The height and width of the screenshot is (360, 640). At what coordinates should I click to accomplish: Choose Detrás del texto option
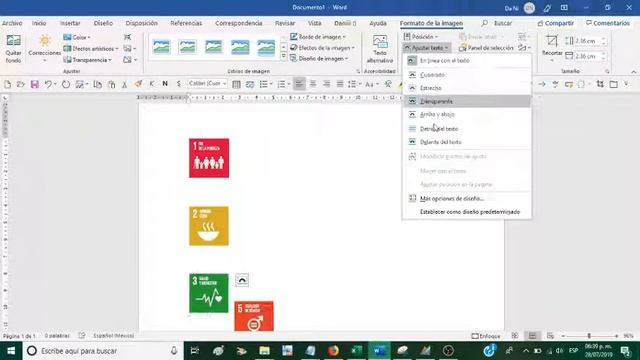coord(467,129)
